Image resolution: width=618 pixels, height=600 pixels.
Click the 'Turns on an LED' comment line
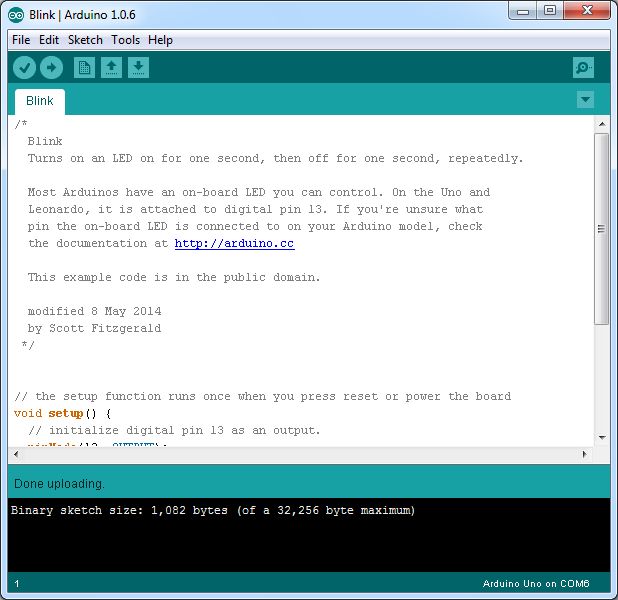point(275,158)
